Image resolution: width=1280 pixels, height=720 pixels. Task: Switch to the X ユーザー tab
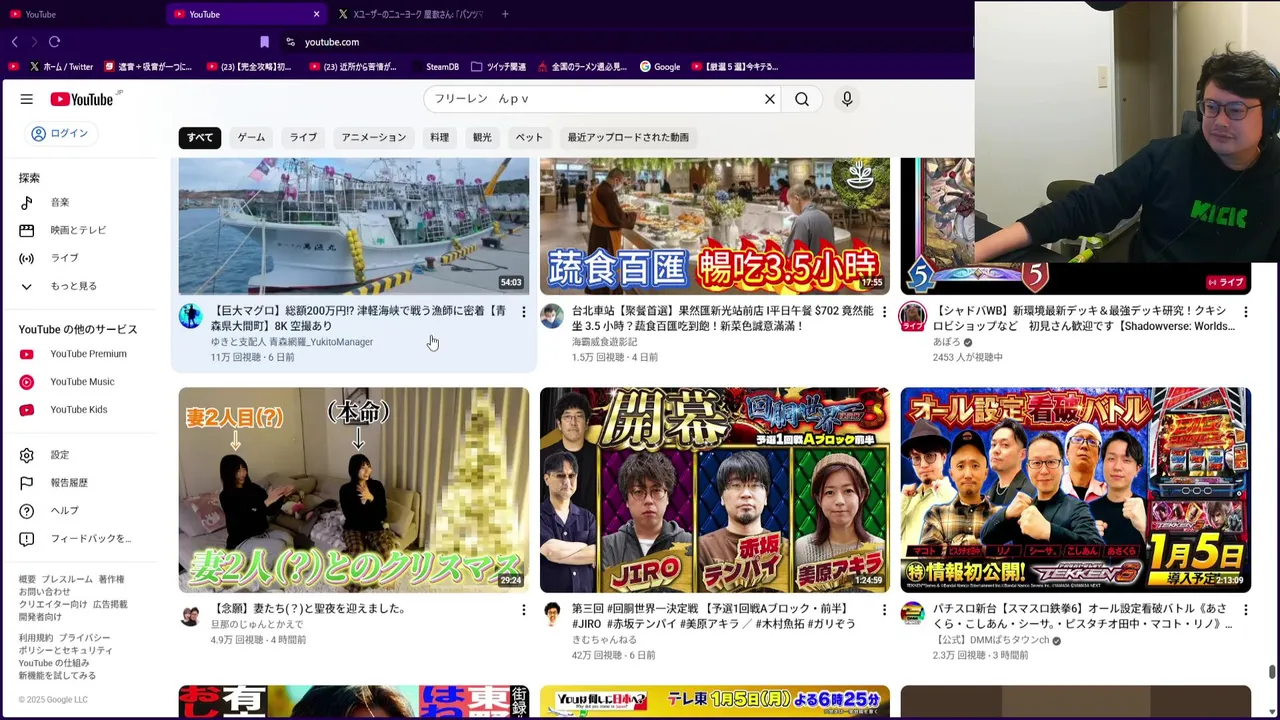point(410,14)
